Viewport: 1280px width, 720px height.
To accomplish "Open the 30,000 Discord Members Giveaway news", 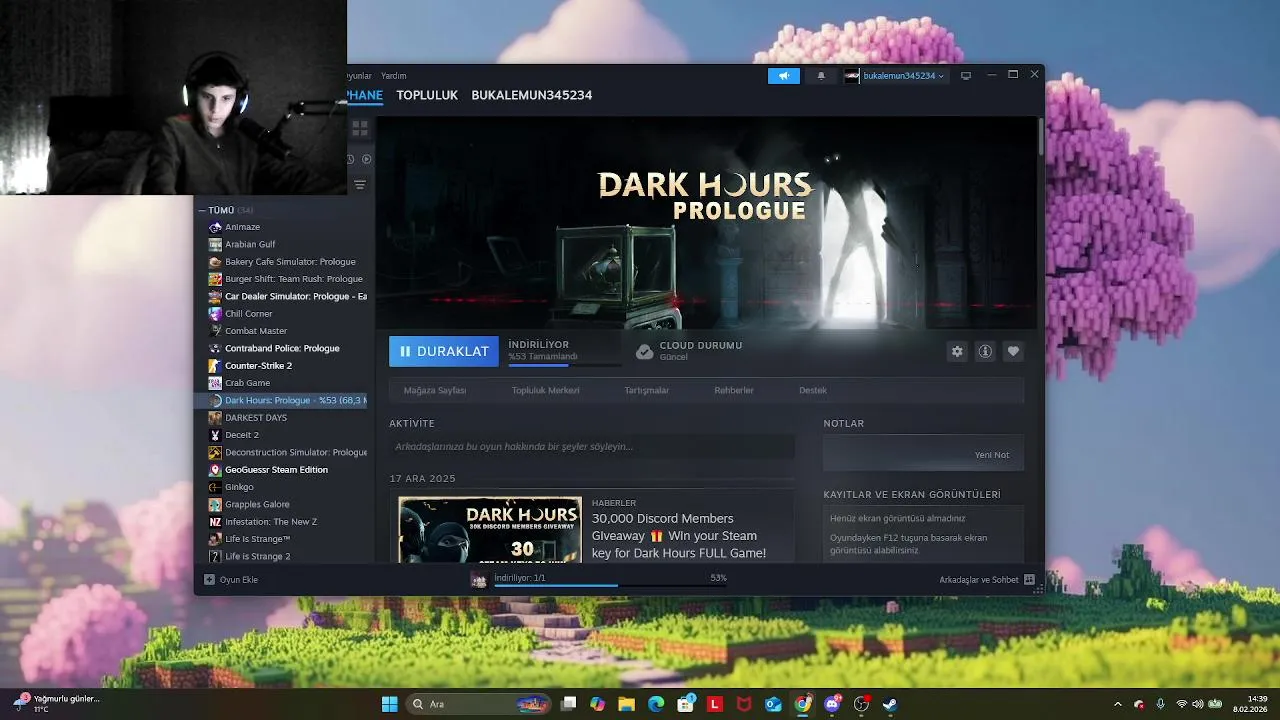I will coord(679,536).
